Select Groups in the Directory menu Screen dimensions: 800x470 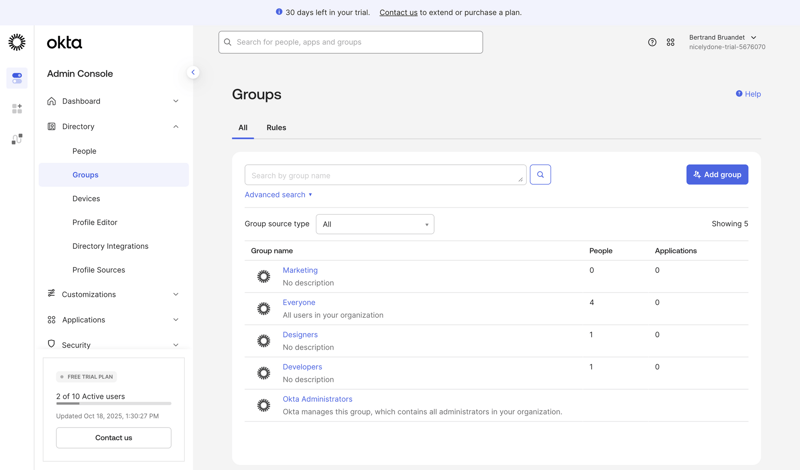coord(114,175)
